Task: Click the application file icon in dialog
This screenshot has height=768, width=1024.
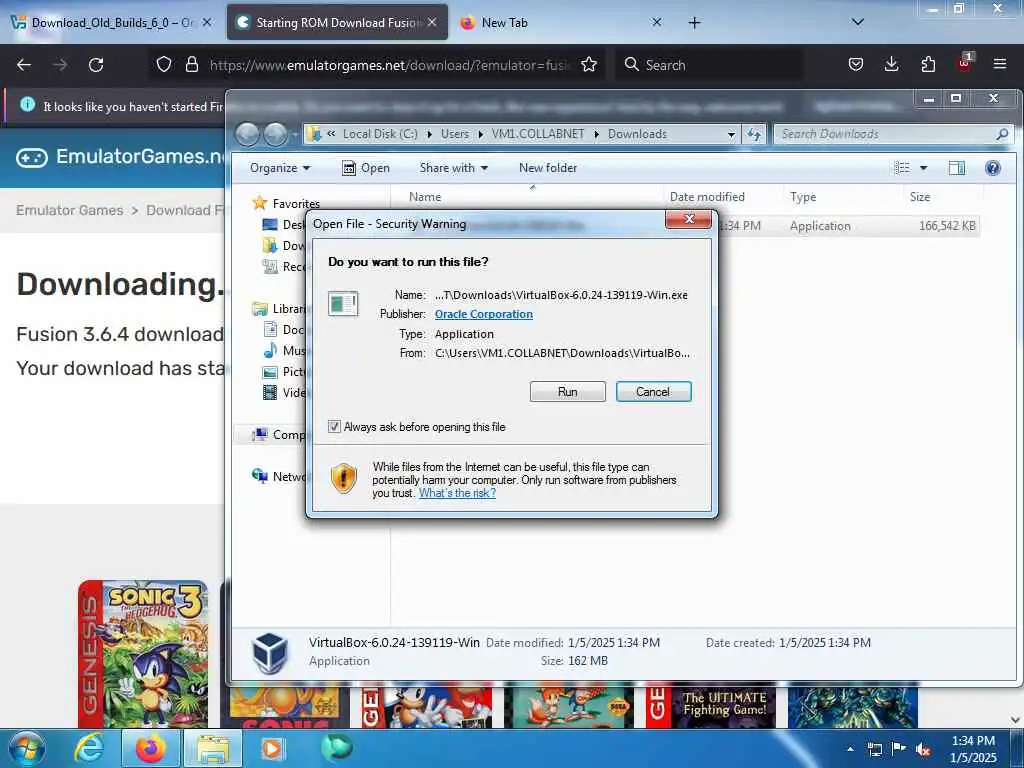Action: pyautogui.click(x=343, y=304)
